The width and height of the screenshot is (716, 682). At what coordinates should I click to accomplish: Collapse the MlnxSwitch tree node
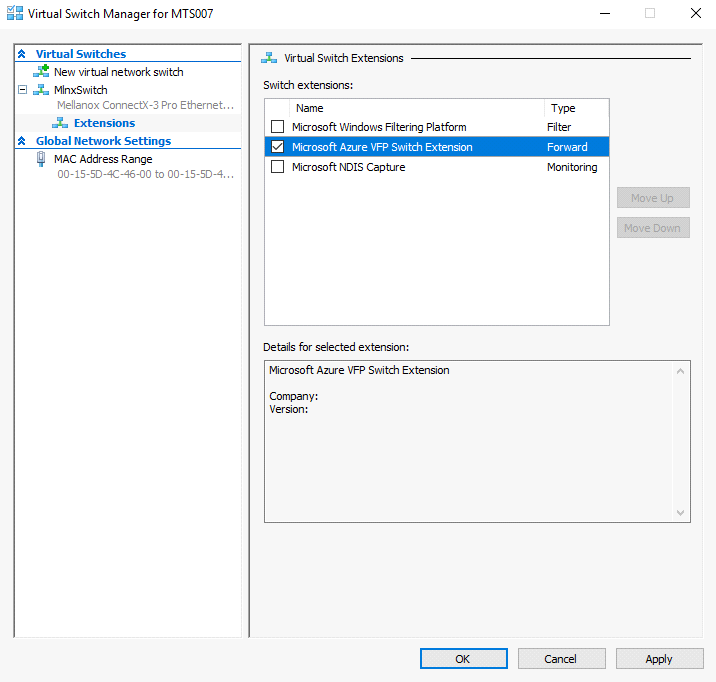pyautogui.click(x=22, y=90)
